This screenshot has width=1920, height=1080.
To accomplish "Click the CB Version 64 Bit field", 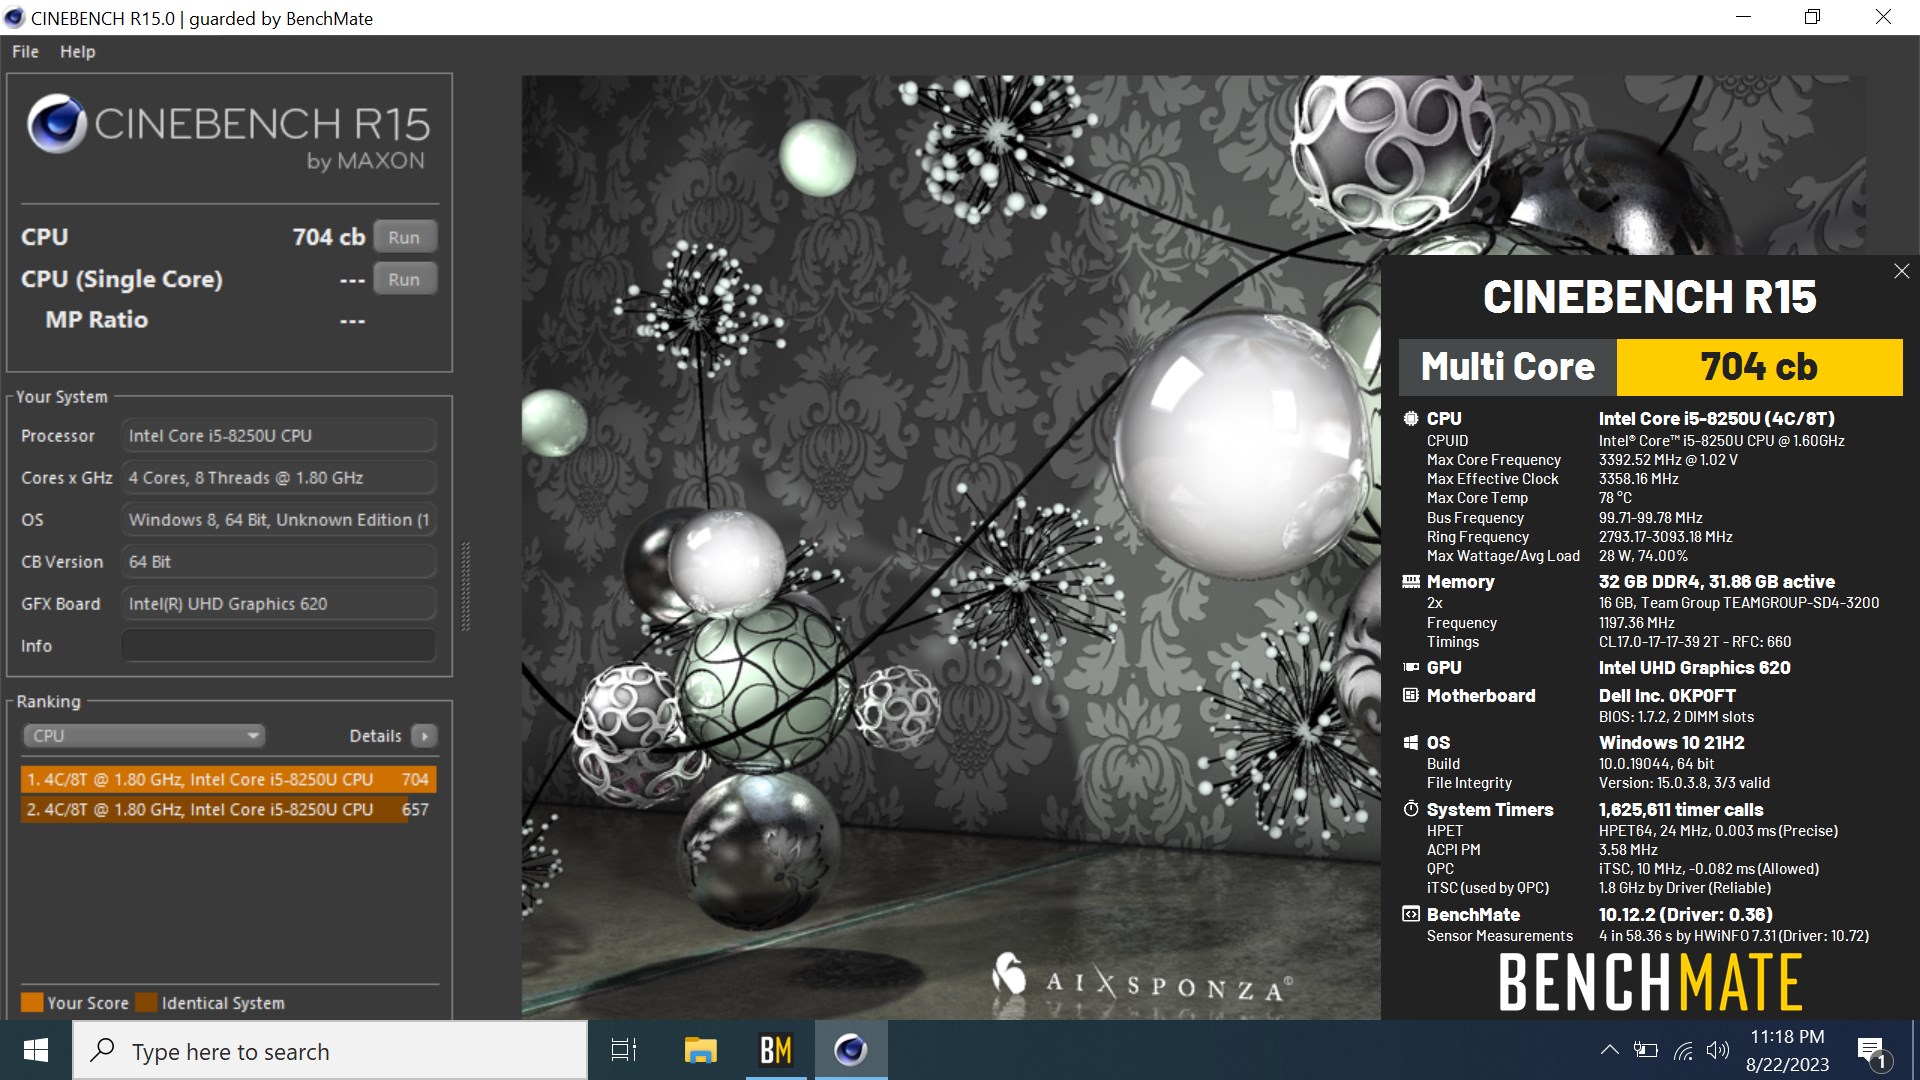I will pyautogui.click(x=279, y=562).
